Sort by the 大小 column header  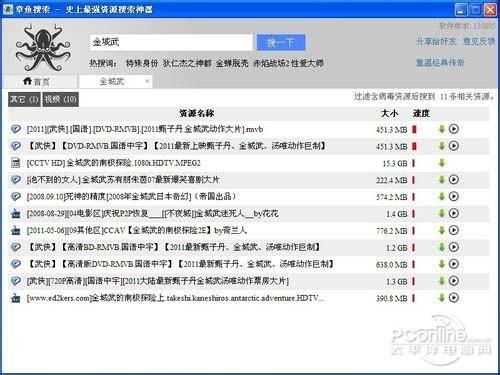point(389,113)
